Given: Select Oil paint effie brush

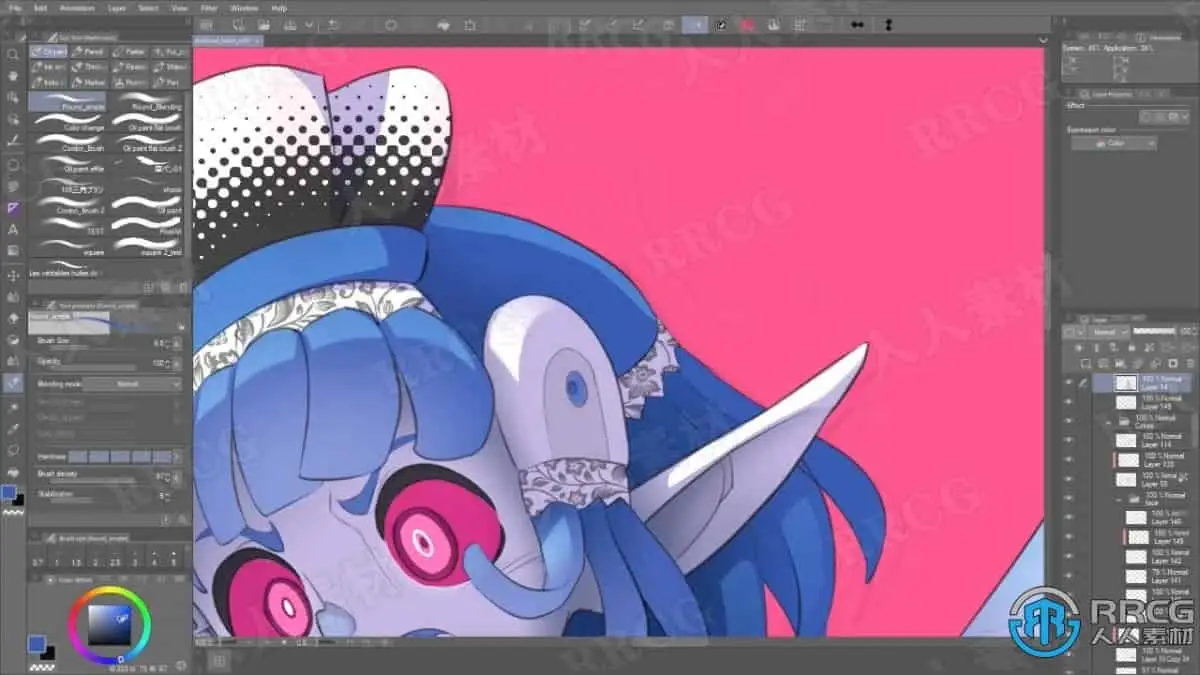Looking at the screenshot, I should pyautogui.click(x=67, y=162).
